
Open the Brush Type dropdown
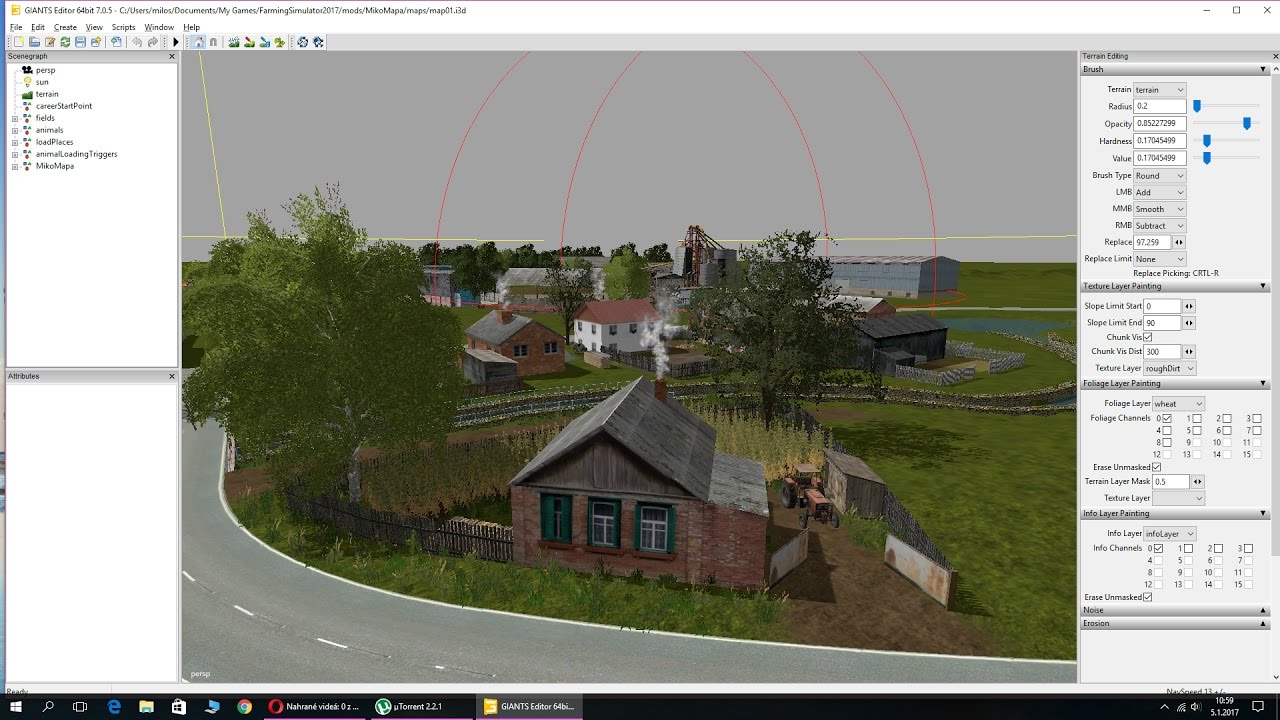(1159, 176)
